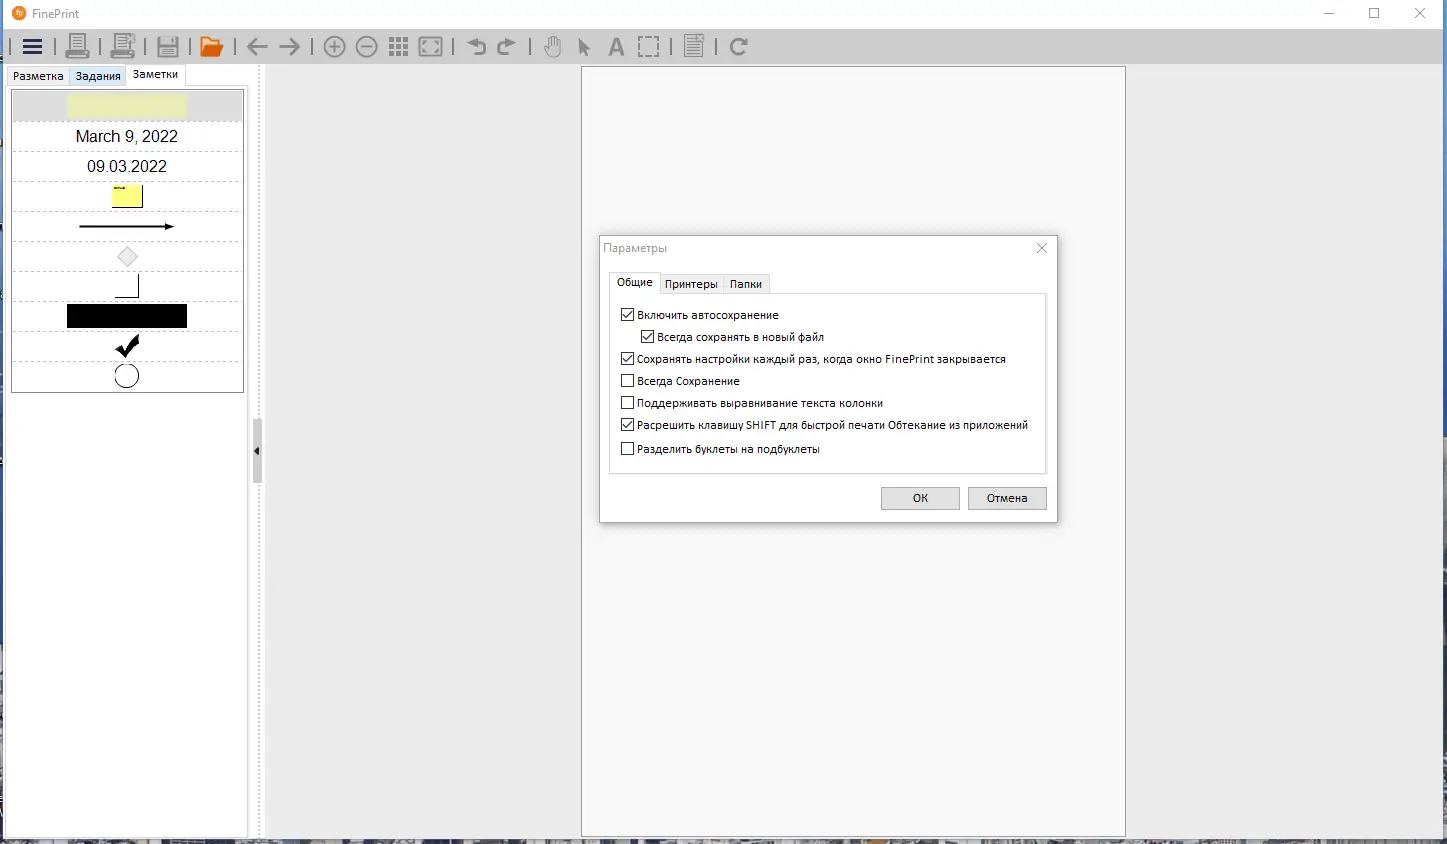Image resolution: width=1447 pixels, height=844 pixels.
Task: Select the text 'A' tool
Action: [x=616, y=47]
